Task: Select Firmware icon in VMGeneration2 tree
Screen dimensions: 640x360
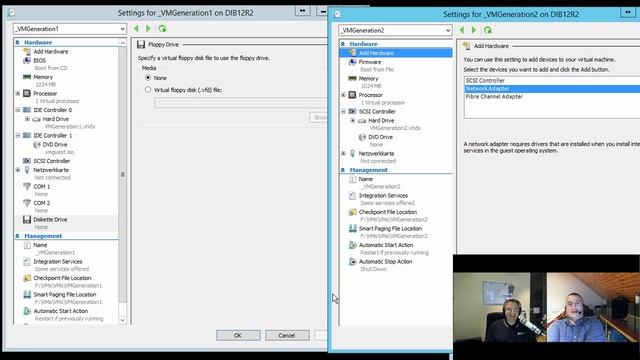Action: coord(352,62)
